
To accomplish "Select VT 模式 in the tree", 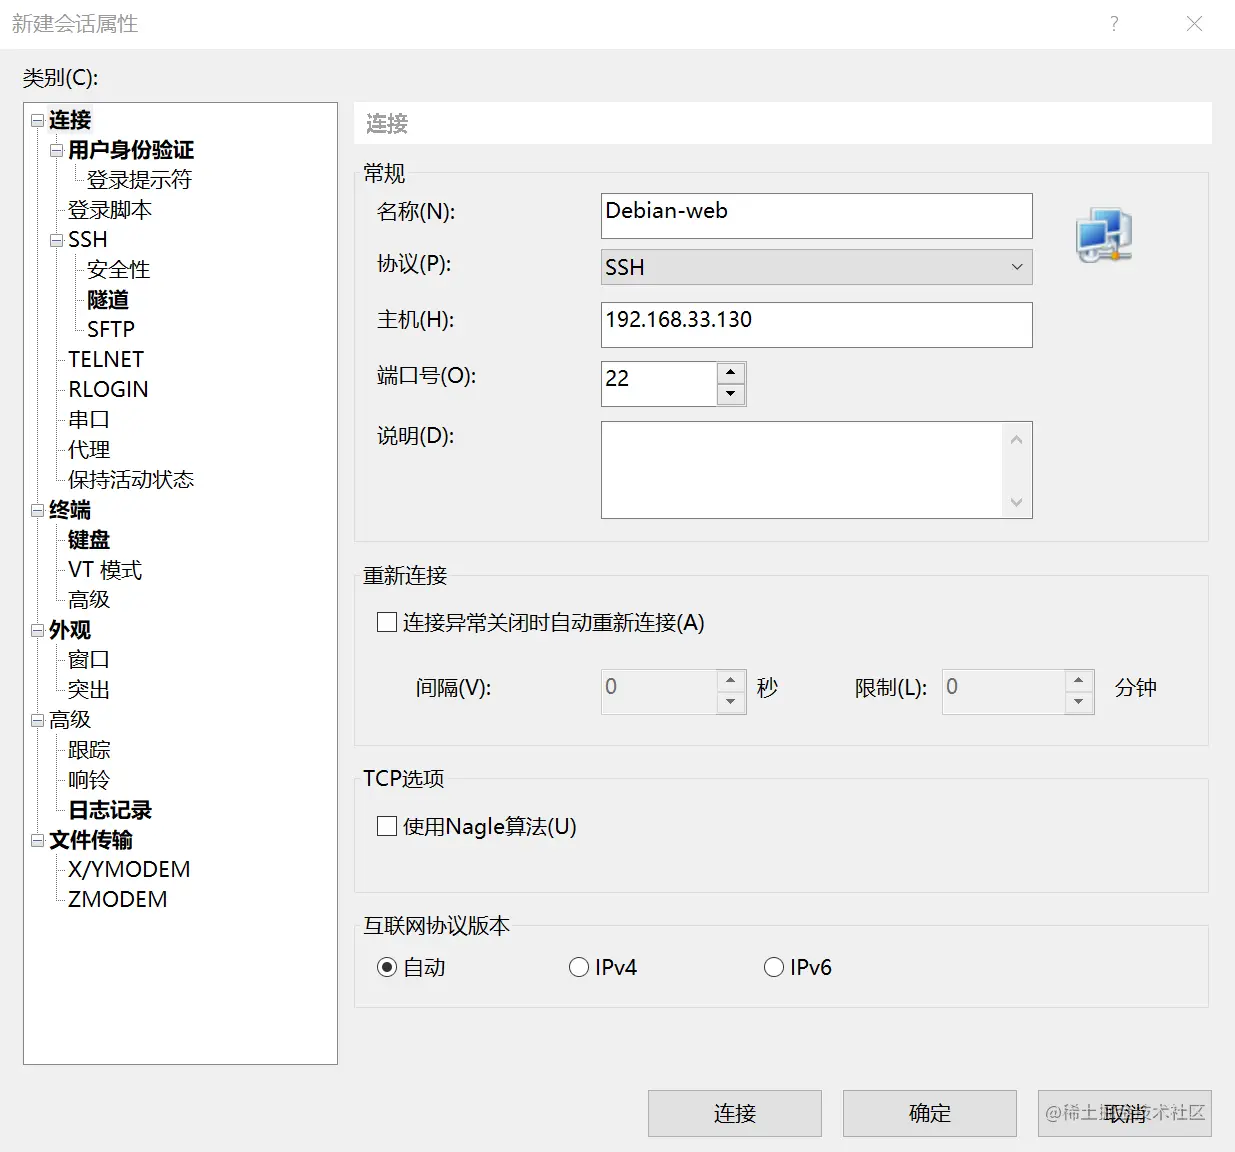I will 105,570.
